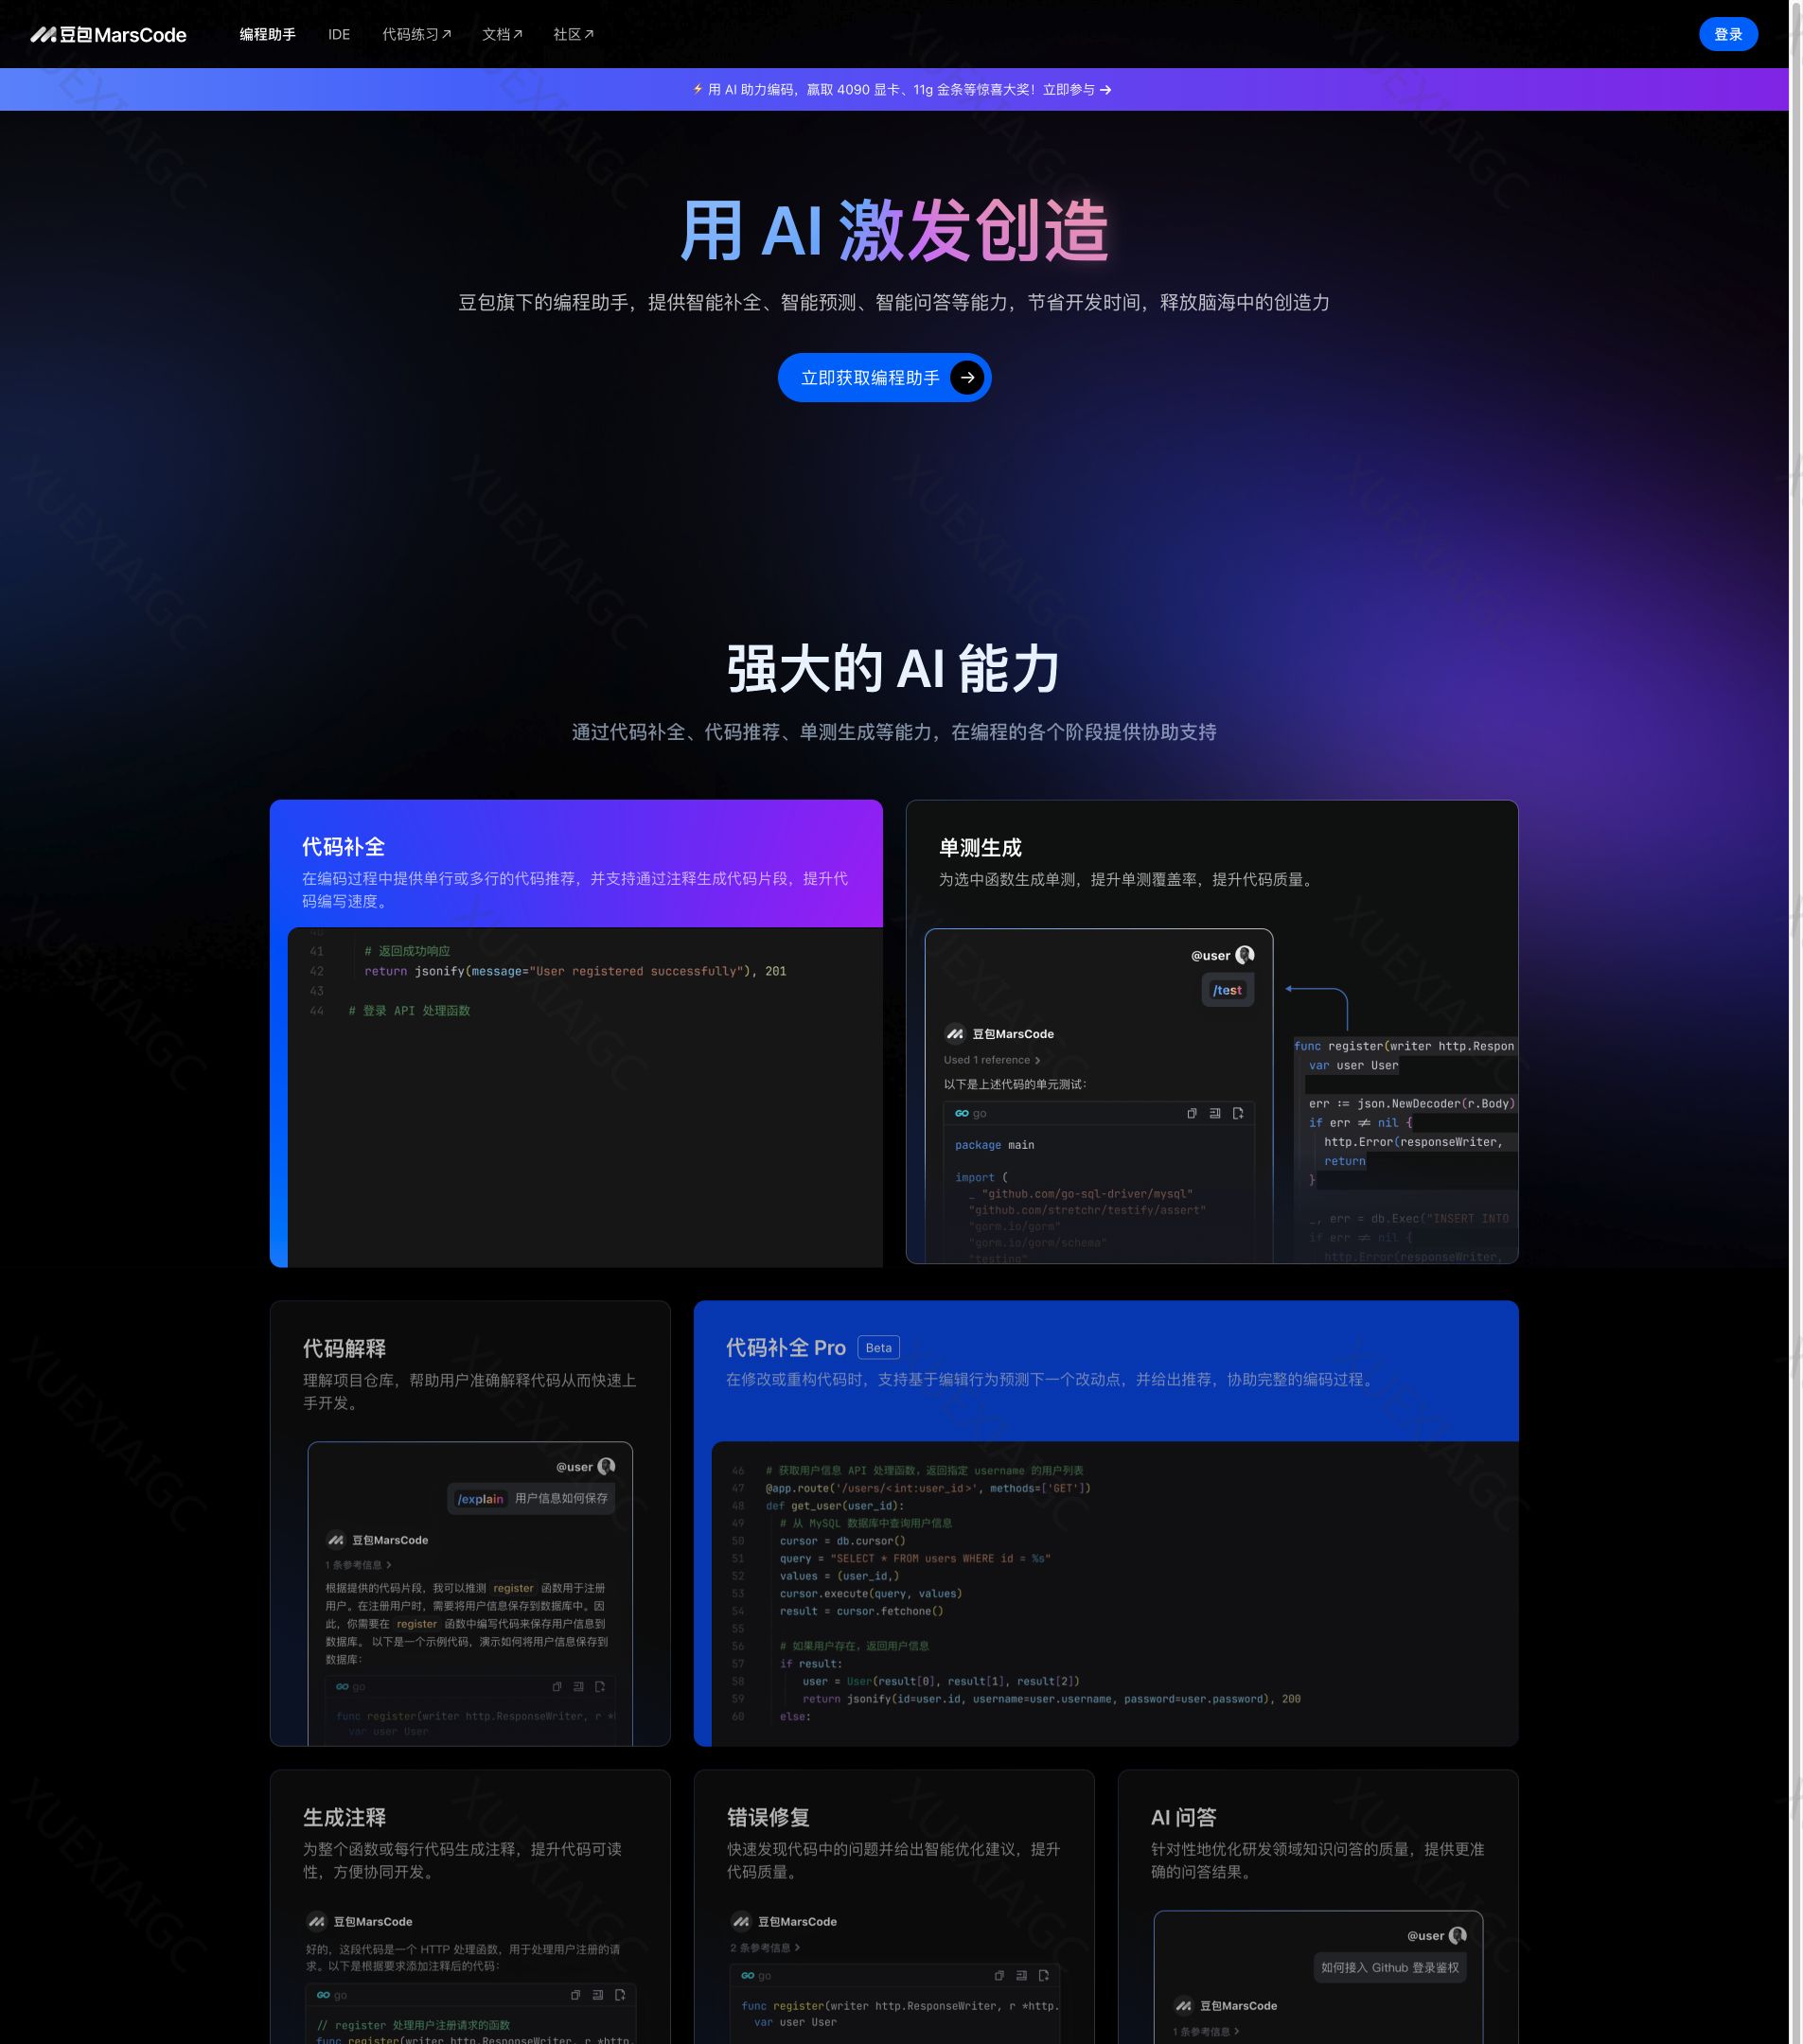
Task: Click the MarsCode bot icon in 代码解释 card
Action: coord(336,1540)
